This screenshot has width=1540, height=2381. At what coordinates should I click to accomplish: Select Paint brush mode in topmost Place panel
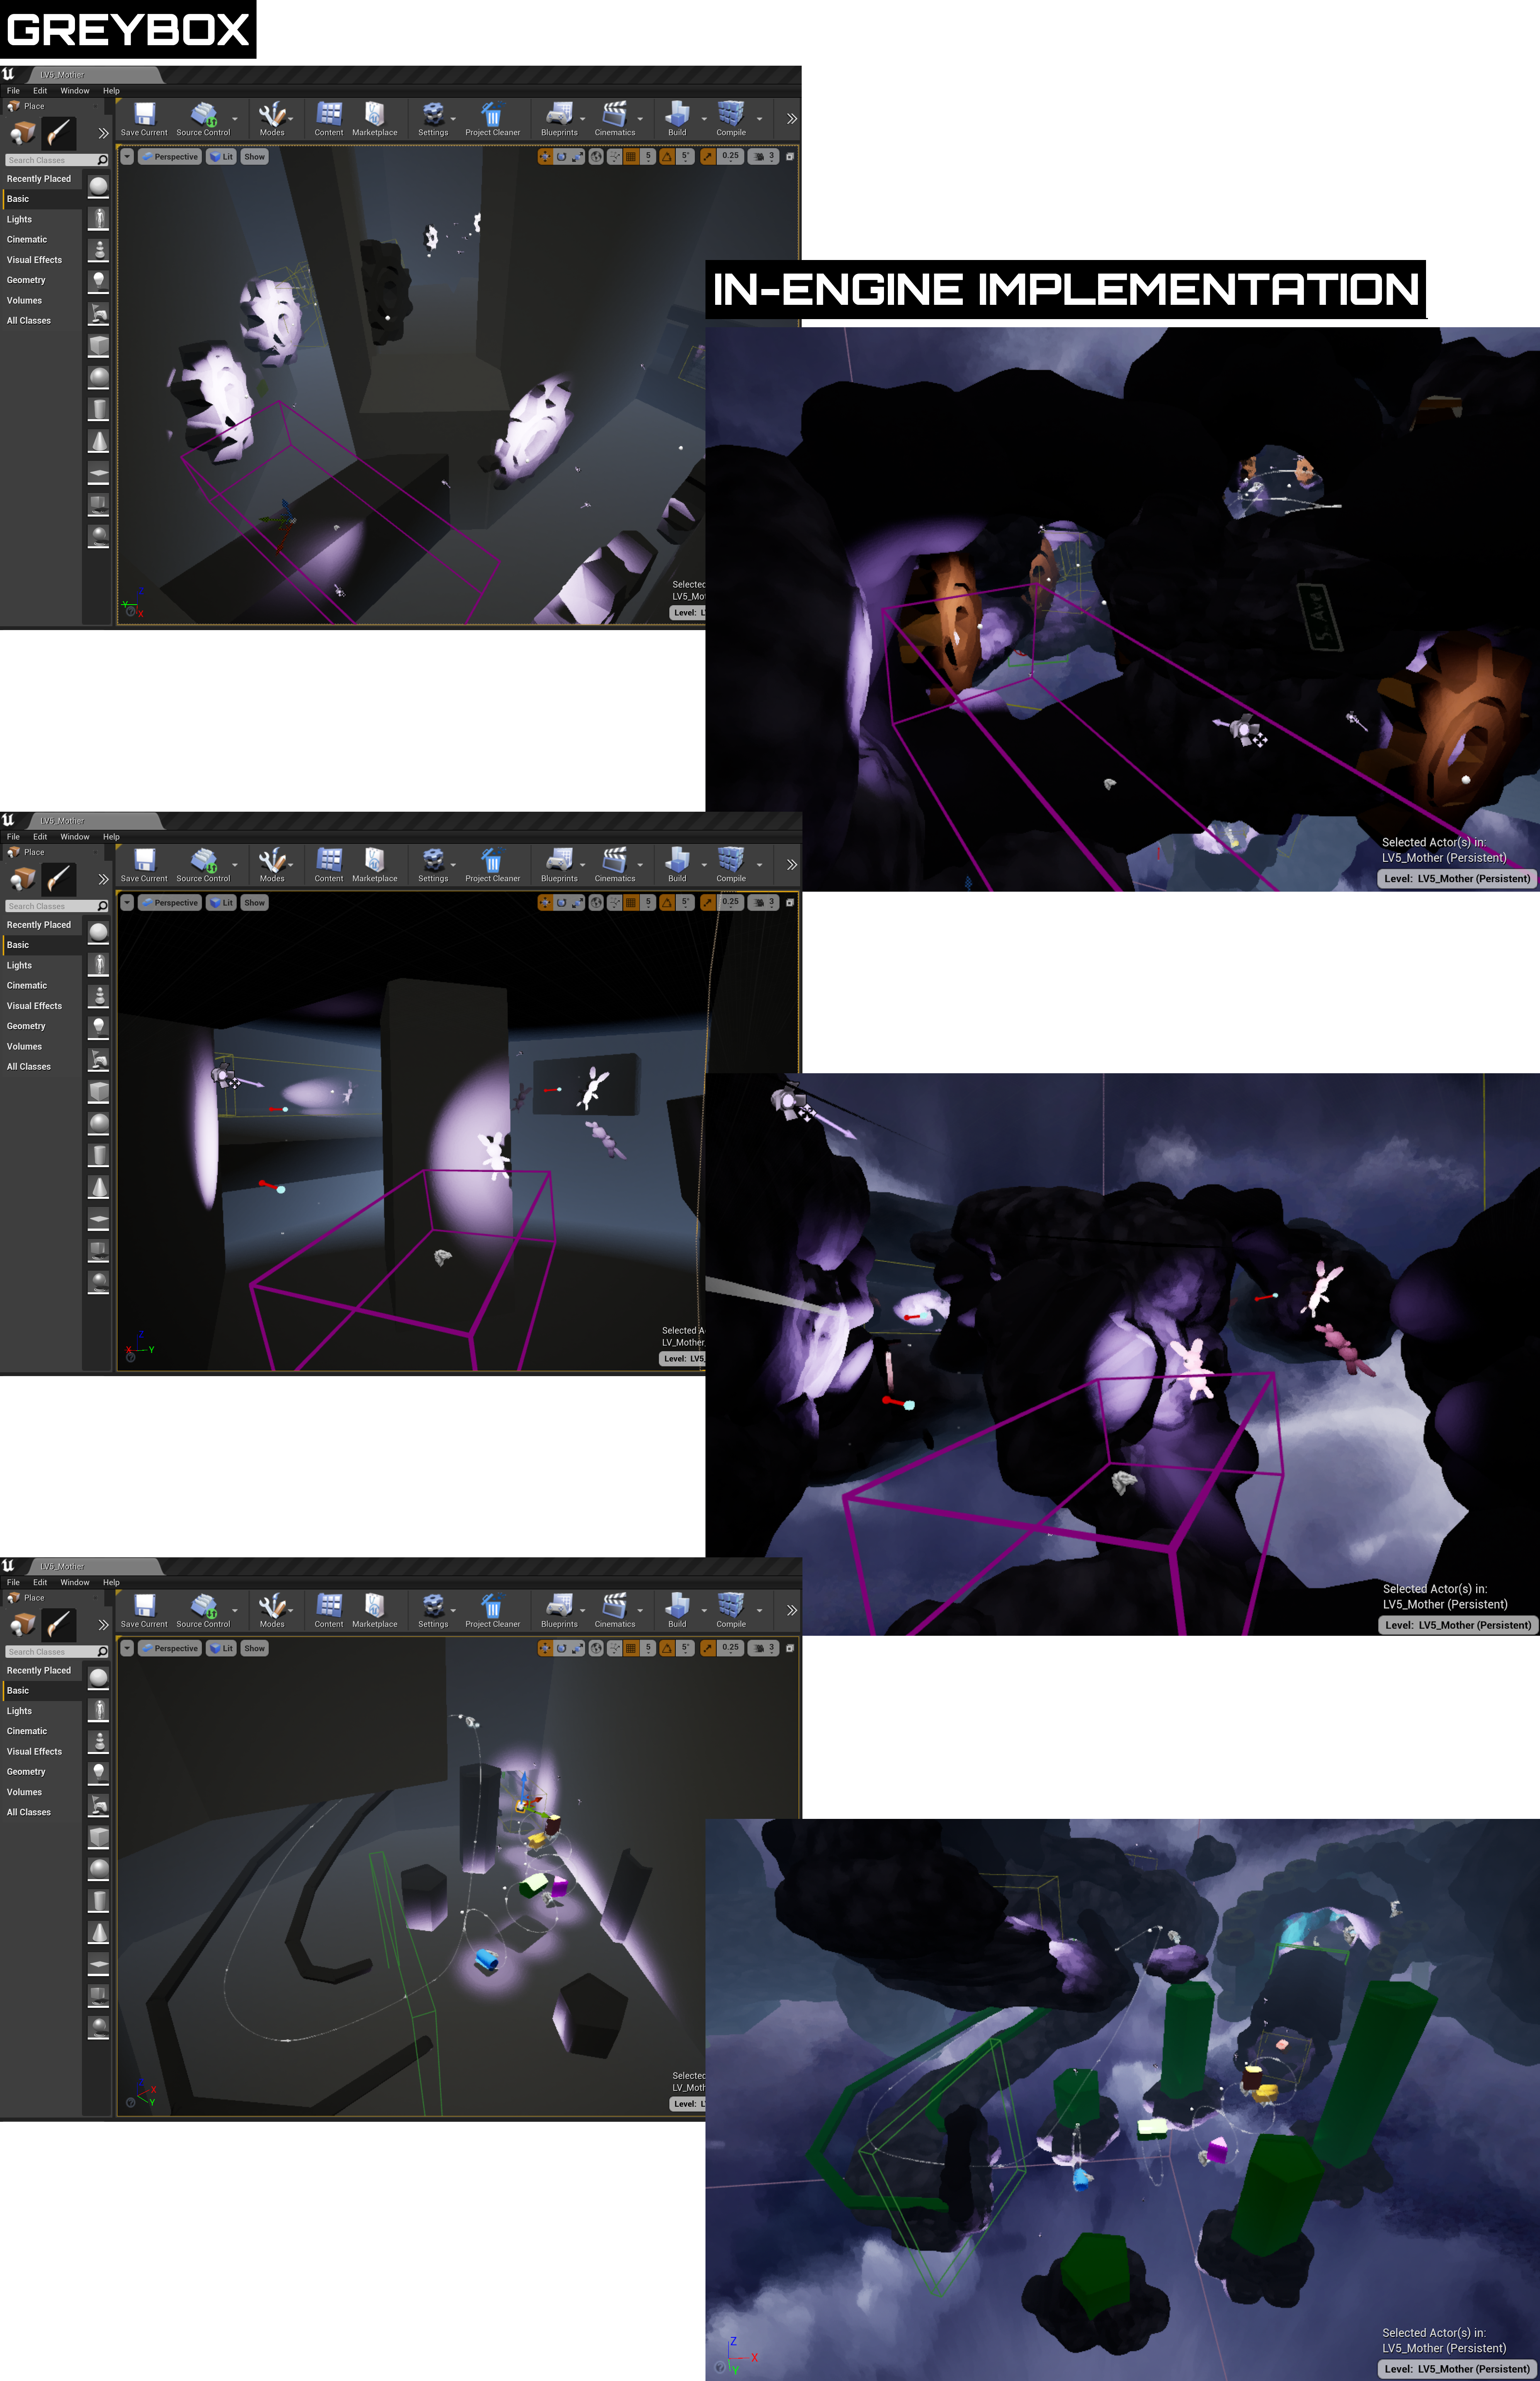[x=59, y=132]
